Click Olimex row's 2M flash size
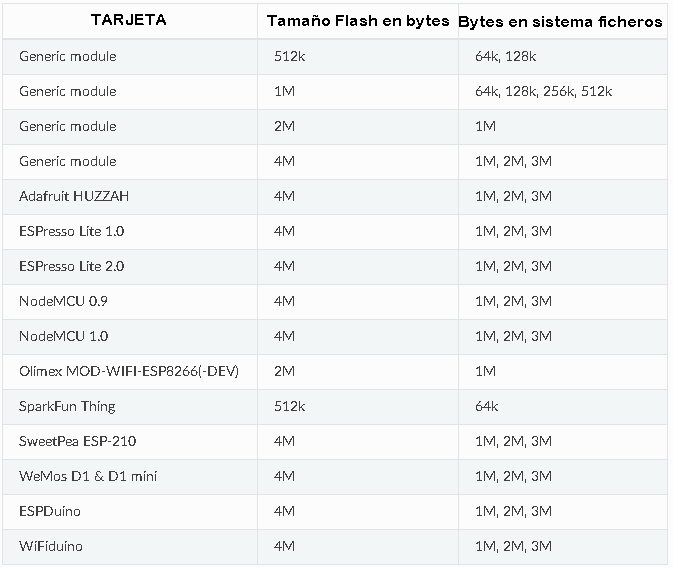This screenshot has height=568, width=673. (285, 371)
